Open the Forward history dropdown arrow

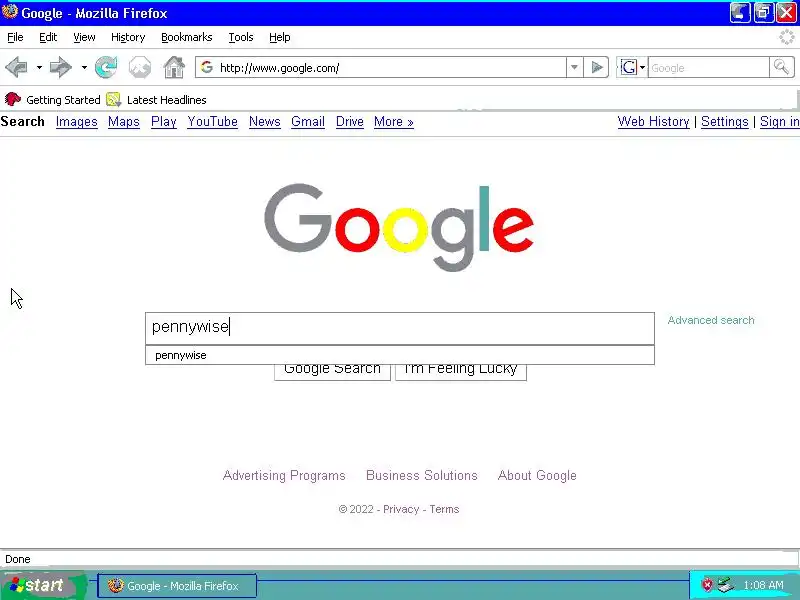click(84, 67)
